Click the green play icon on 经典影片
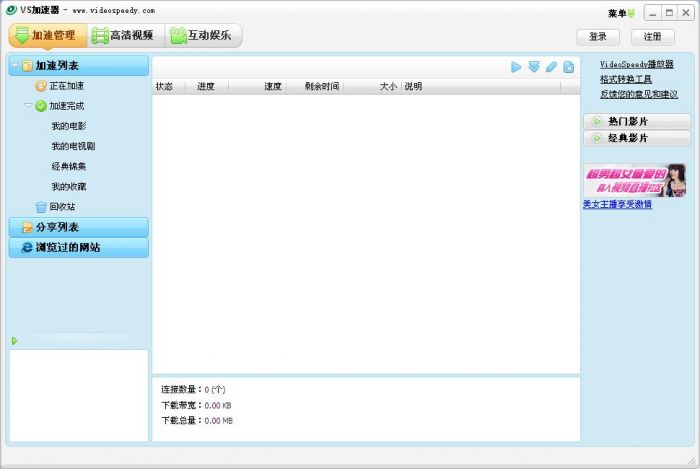This screenshot has height=469, width=700. pos(596,138)
